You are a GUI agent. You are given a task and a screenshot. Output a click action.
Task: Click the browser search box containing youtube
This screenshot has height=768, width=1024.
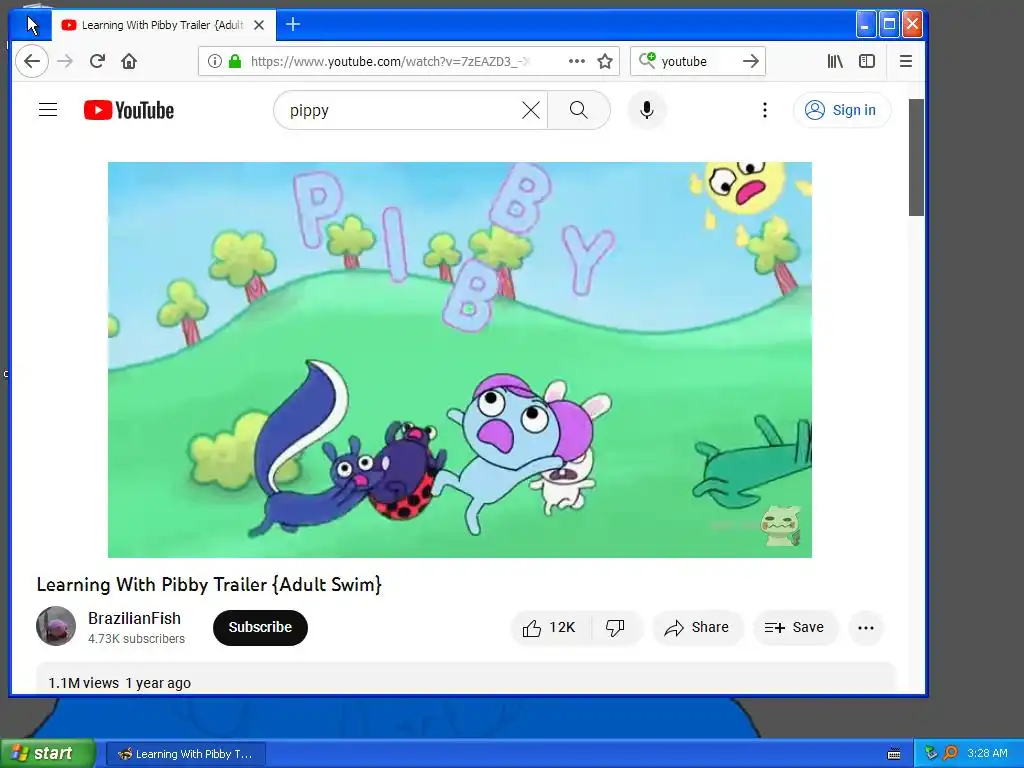[x=699, y=61]
